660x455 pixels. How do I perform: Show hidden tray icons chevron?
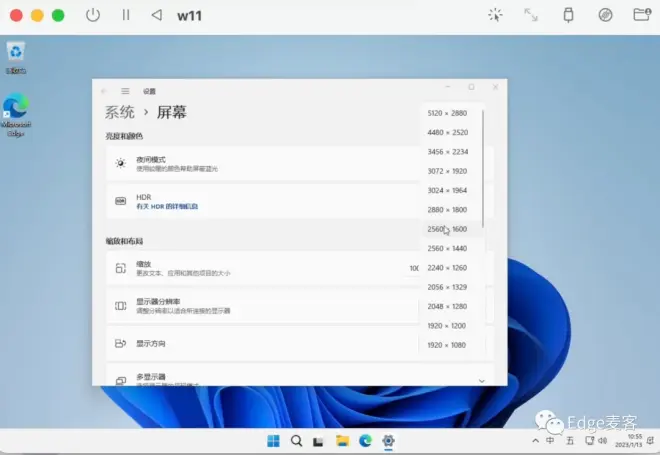[535, 441]
